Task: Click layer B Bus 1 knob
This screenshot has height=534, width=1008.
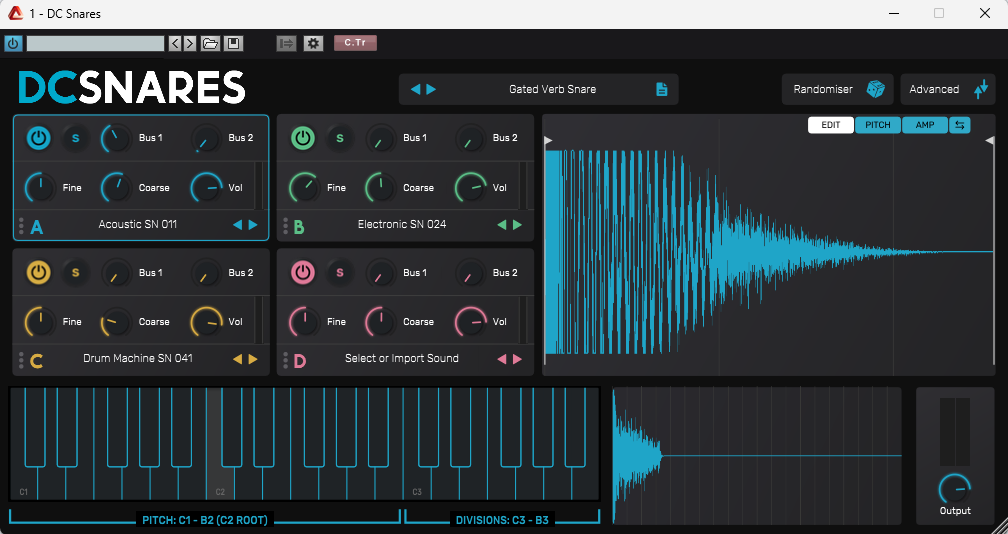Action: [x=381, y=138]
